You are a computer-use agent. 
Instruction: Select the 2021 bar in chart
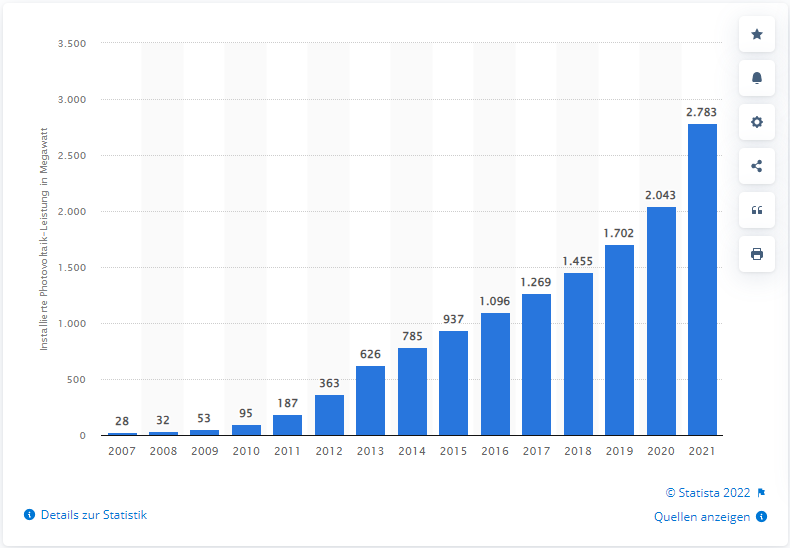tap(702, 280)
